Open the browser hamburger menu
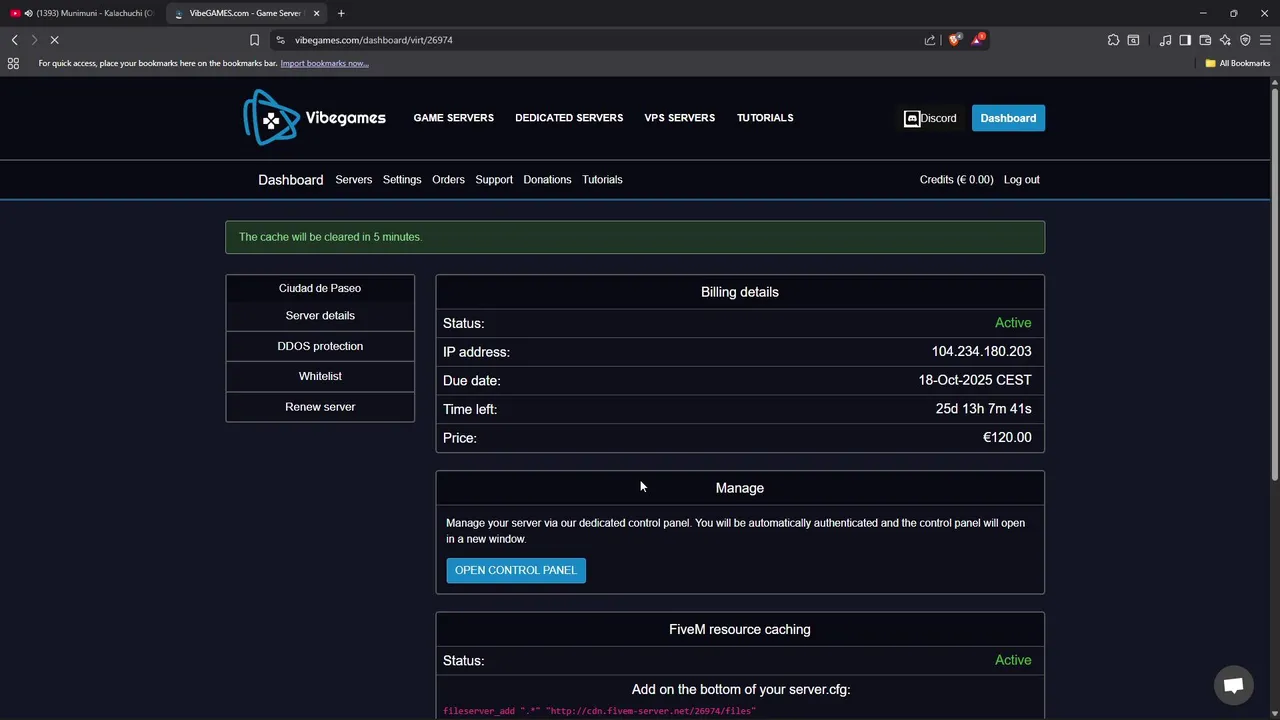The height and width of the screenshot is (720, 1280). point(1265,40)
